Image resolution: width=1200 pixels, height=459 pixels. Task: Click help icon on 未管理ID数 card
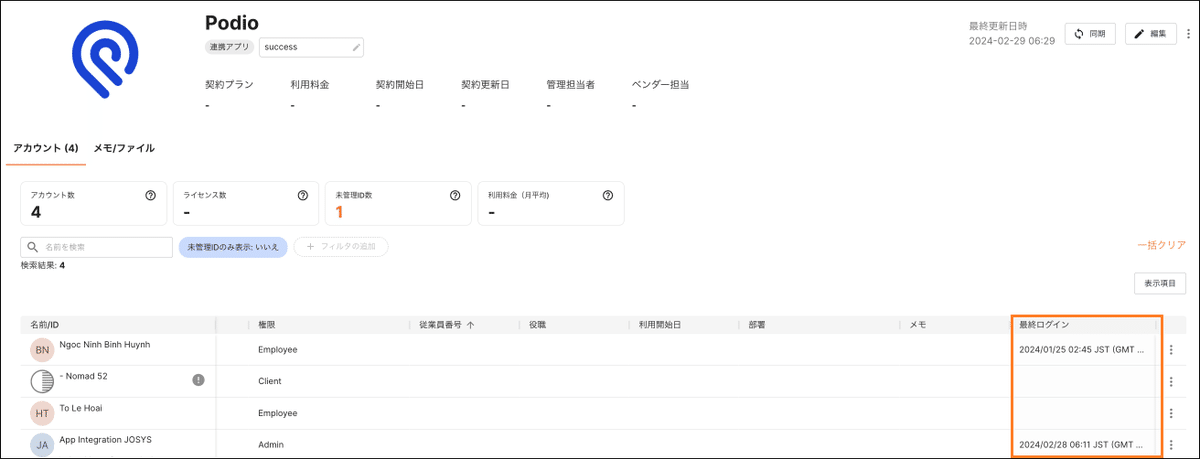(x=455, y=195)
